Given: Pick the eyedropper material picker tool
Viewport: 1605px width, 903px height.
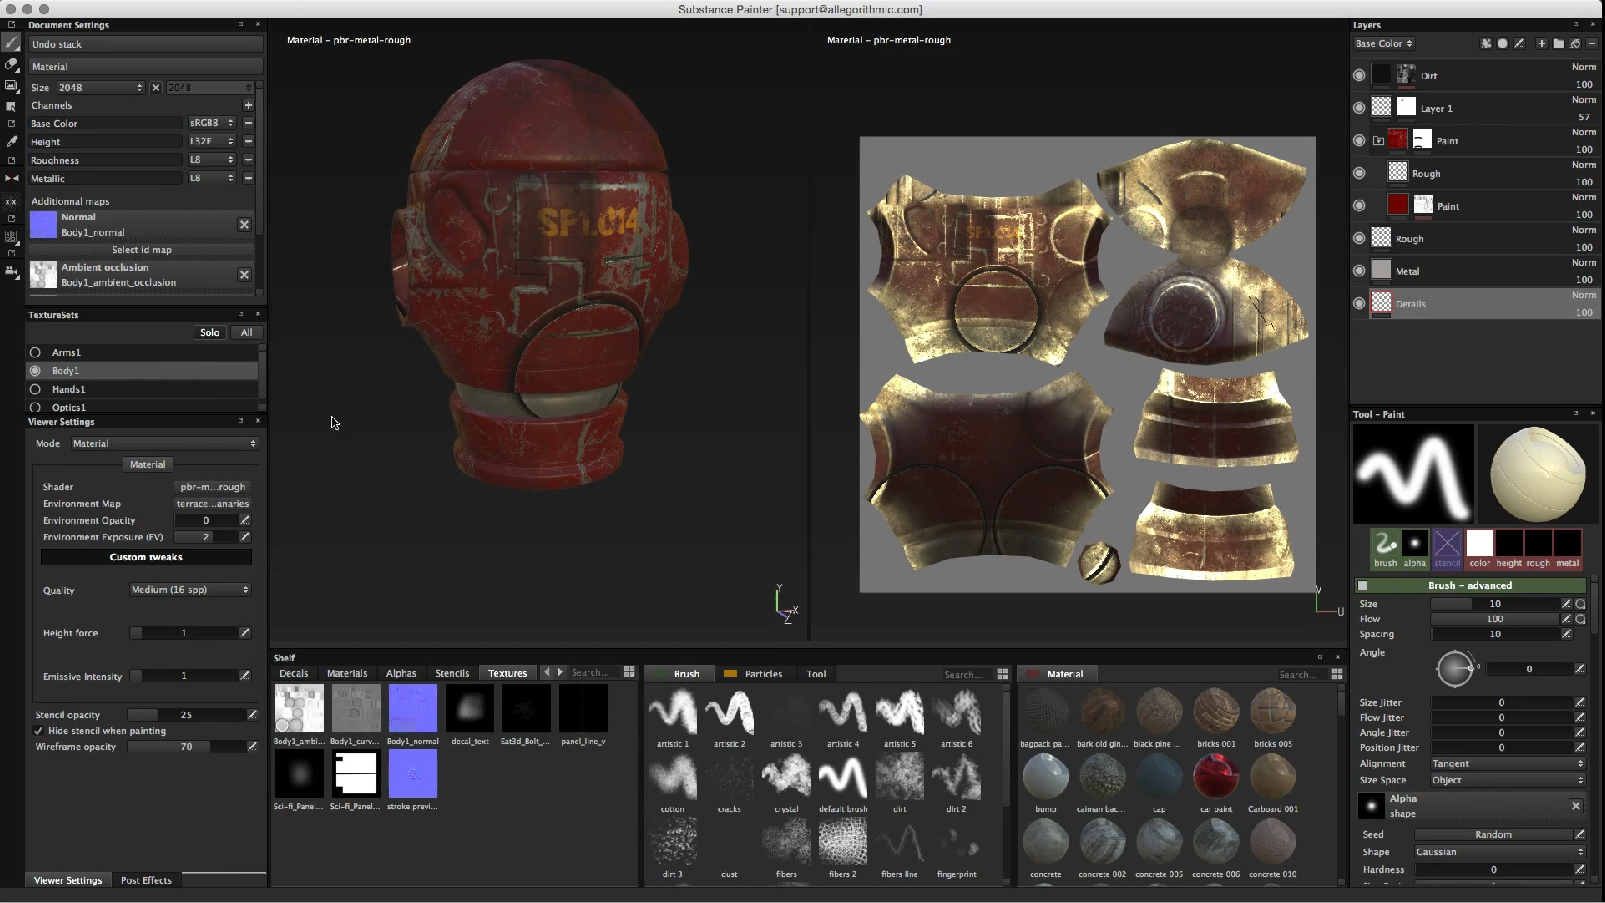Looking at the screenshot, I should (x=12, y=141).
